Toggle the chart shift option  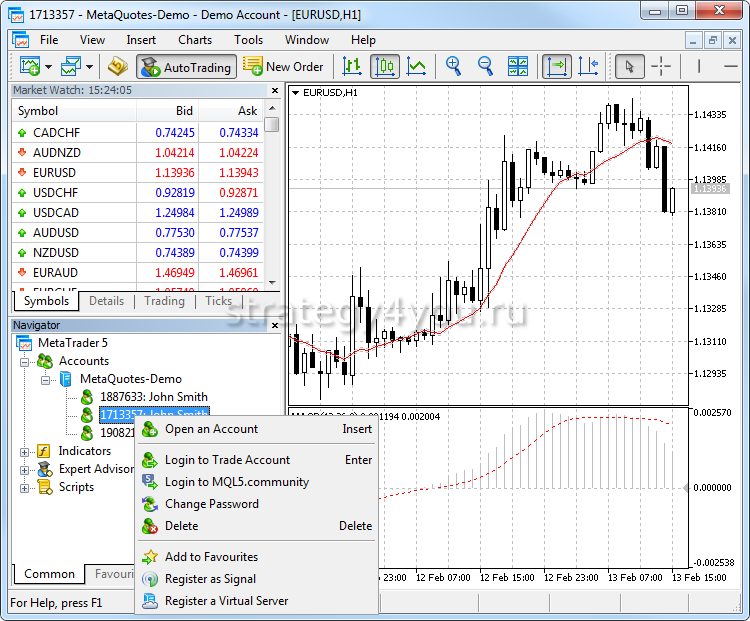tap(588, 66)
